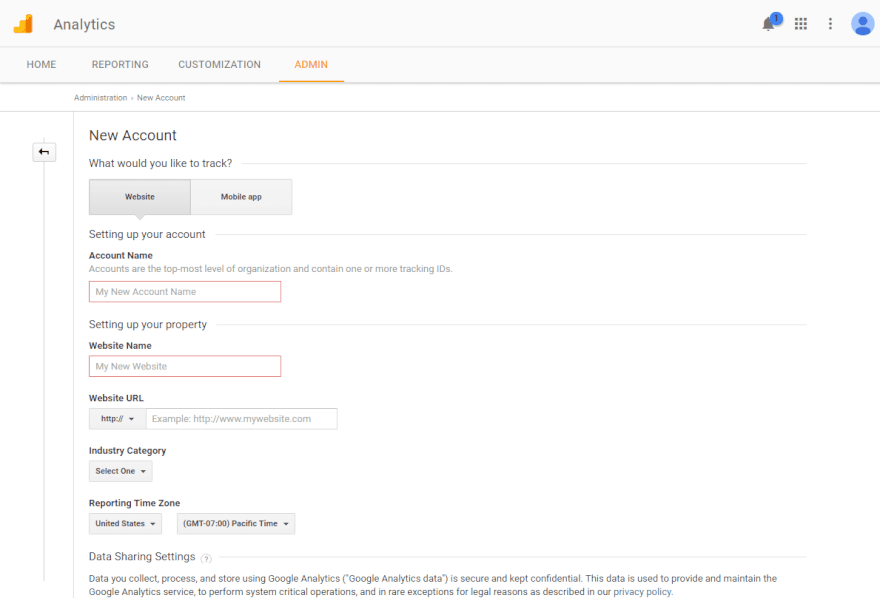
Task: Open the Pacific Time zone dropdown
Action: click(236, 524)
